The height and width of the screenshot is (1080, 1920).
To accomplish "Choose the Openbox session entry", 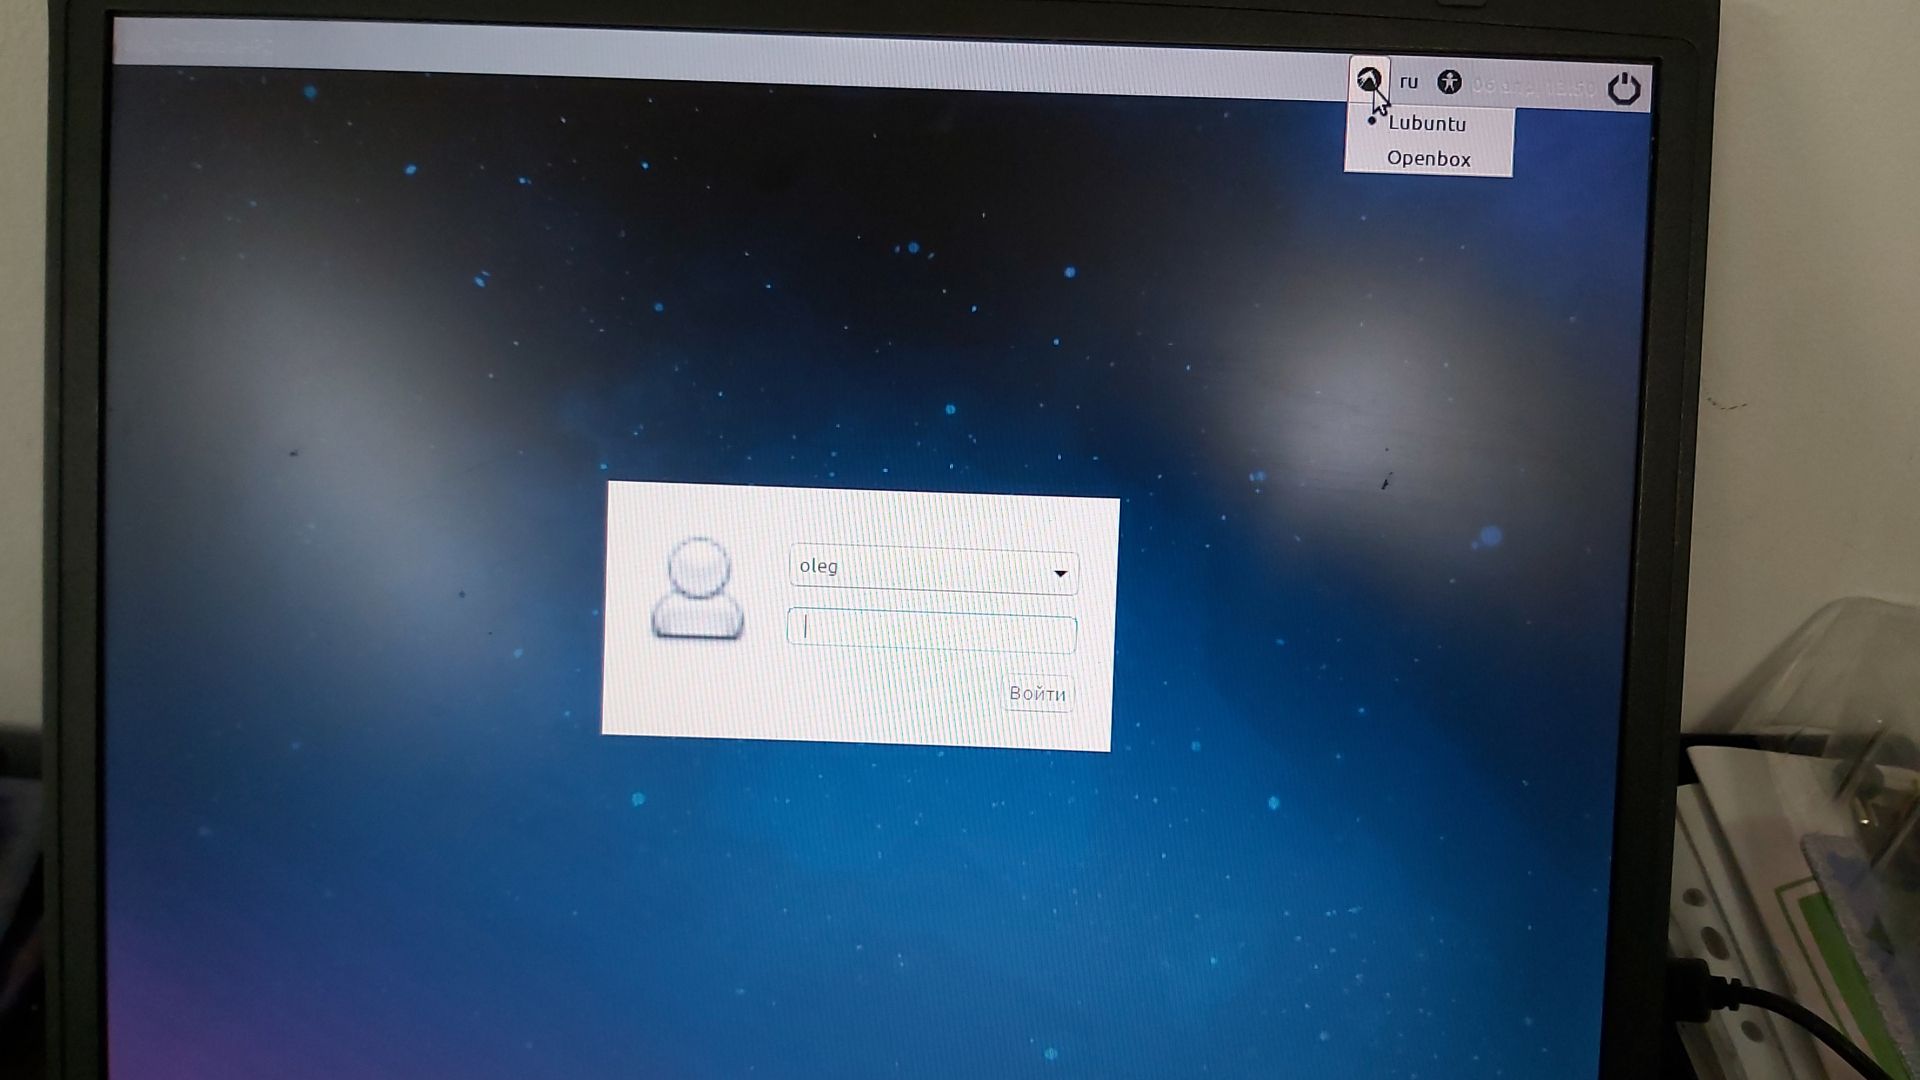I will click(1428, 158).
